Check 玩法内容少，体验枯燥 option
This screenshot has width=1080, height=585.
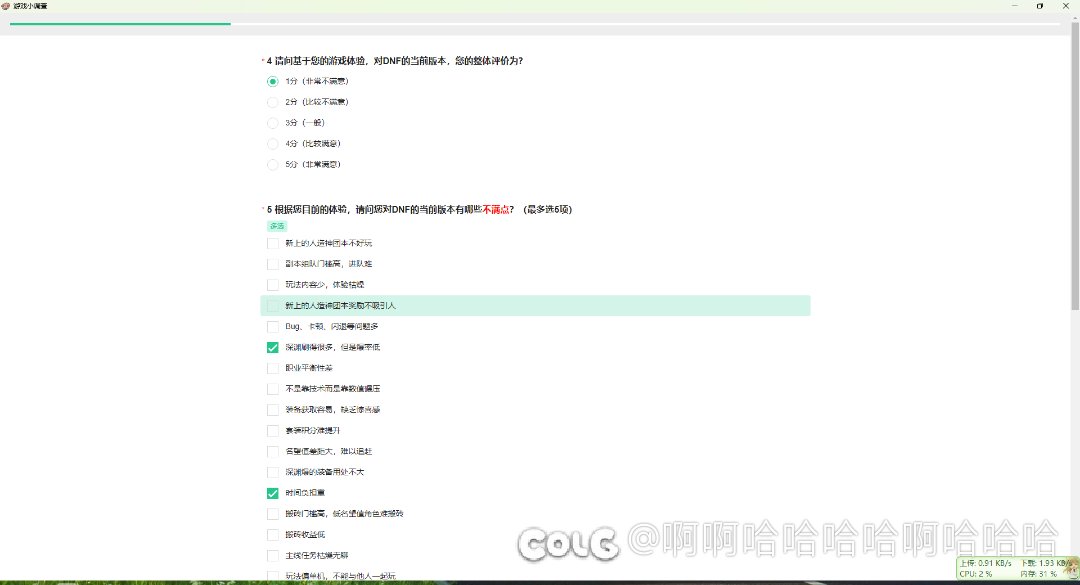point(273,285)
